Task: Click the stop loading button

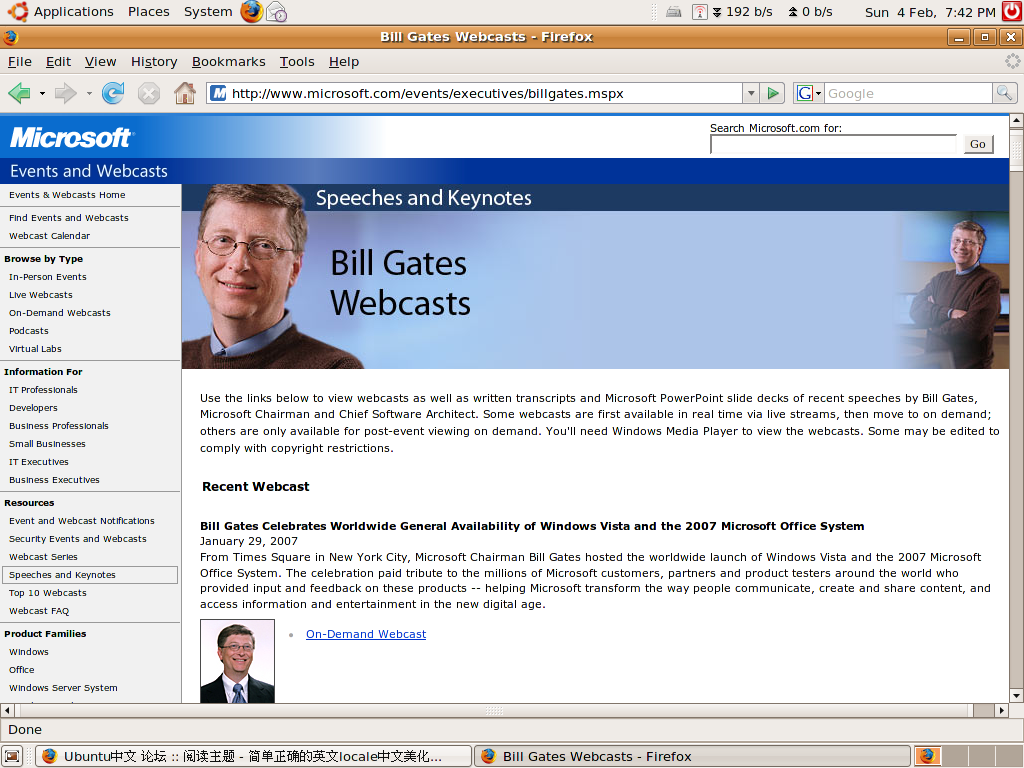Action: click(x=149, y=93)
